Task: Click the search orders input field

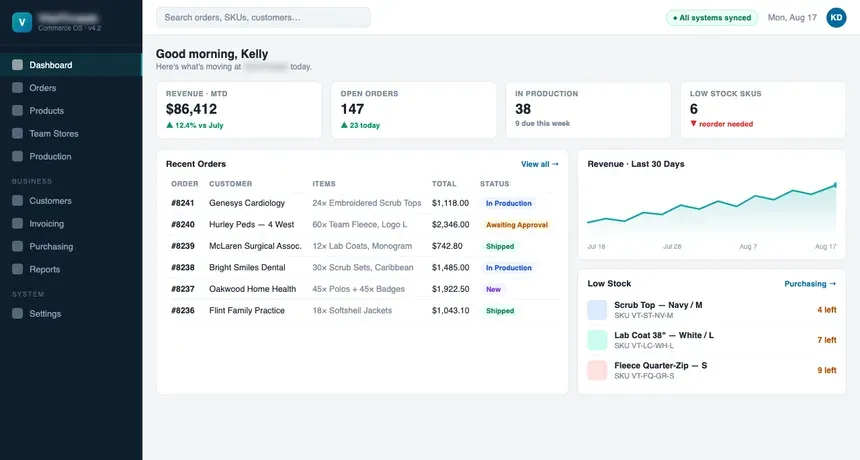Action: (263, 18)
